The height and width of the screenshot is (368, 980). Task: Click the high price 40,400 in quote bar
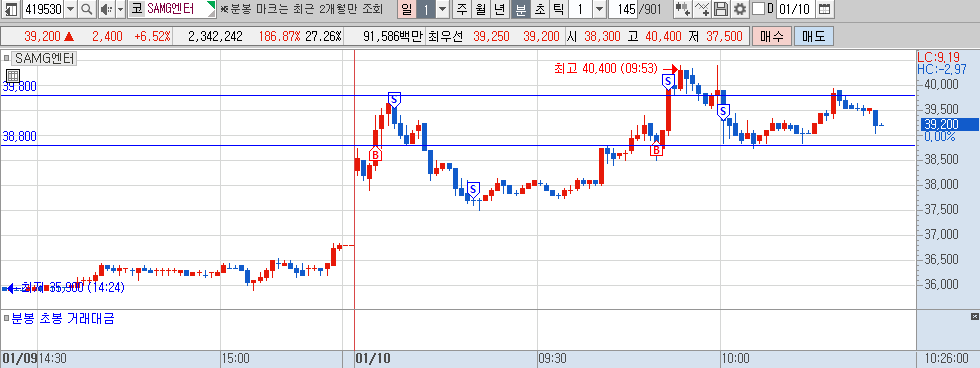click(662, 37)
